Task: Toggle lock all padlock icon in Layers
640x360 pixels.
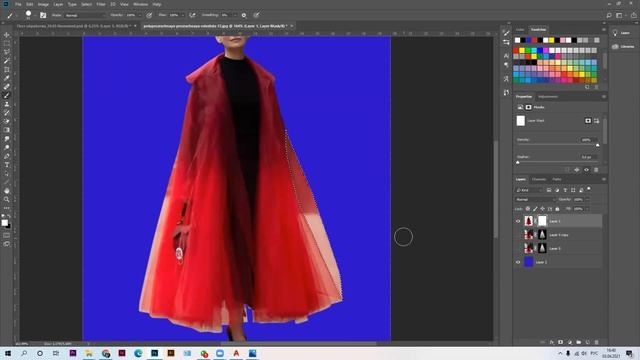Action: pos(557,209)
